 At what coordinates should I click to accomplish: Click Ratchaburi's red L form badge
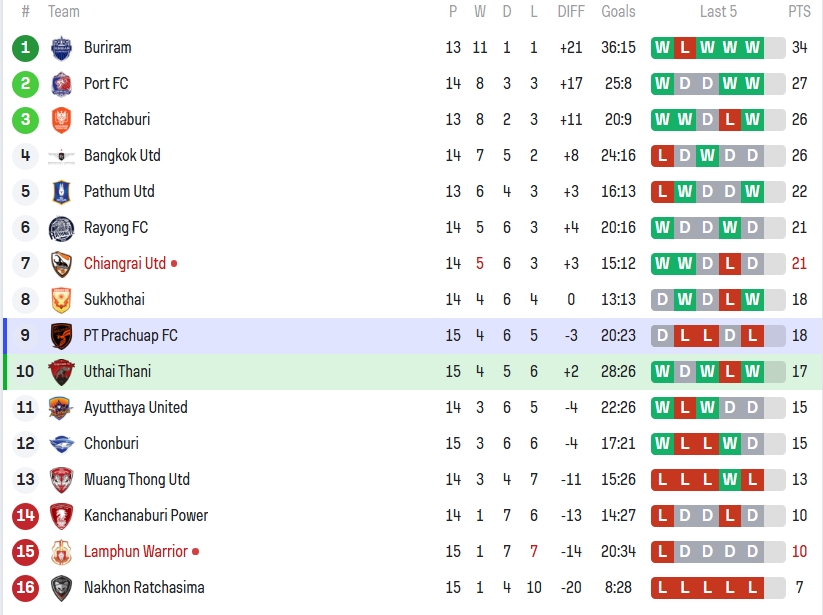(730, 120)
